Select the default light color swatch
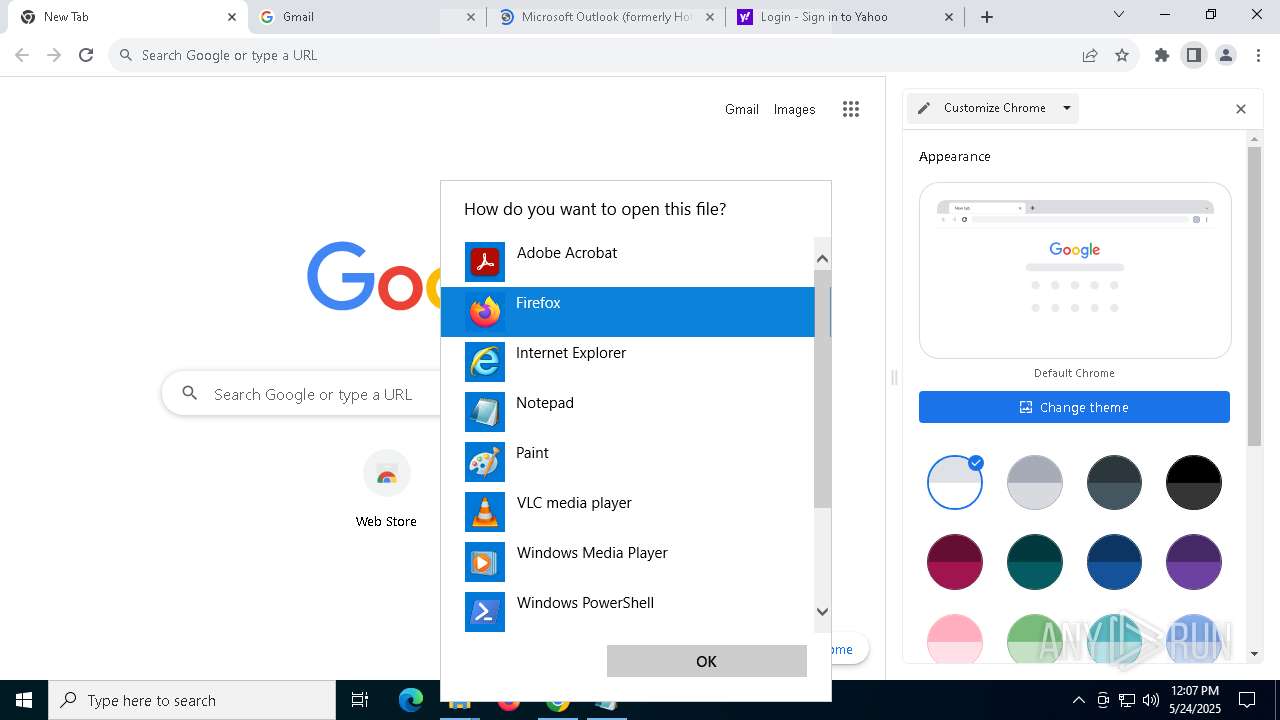This screenshot has width=1280, height=720. click(955, 482)
